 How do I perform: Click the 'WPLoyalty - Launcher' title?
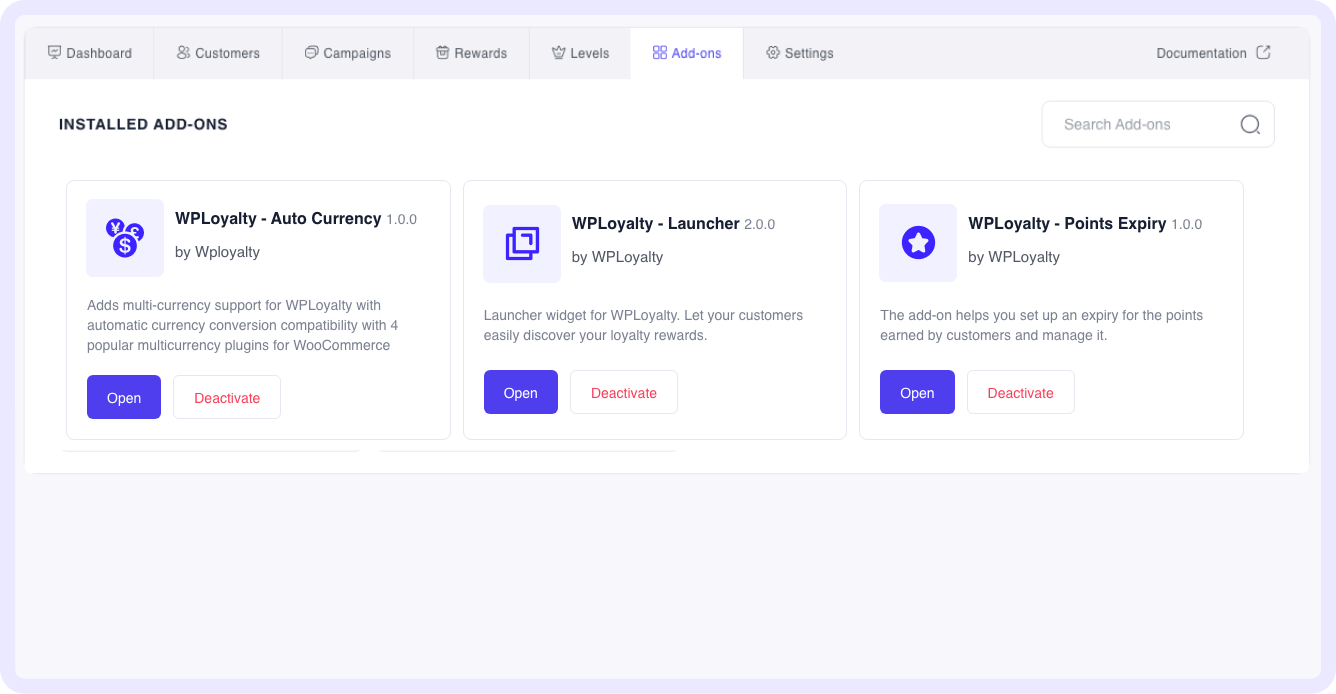656,223
